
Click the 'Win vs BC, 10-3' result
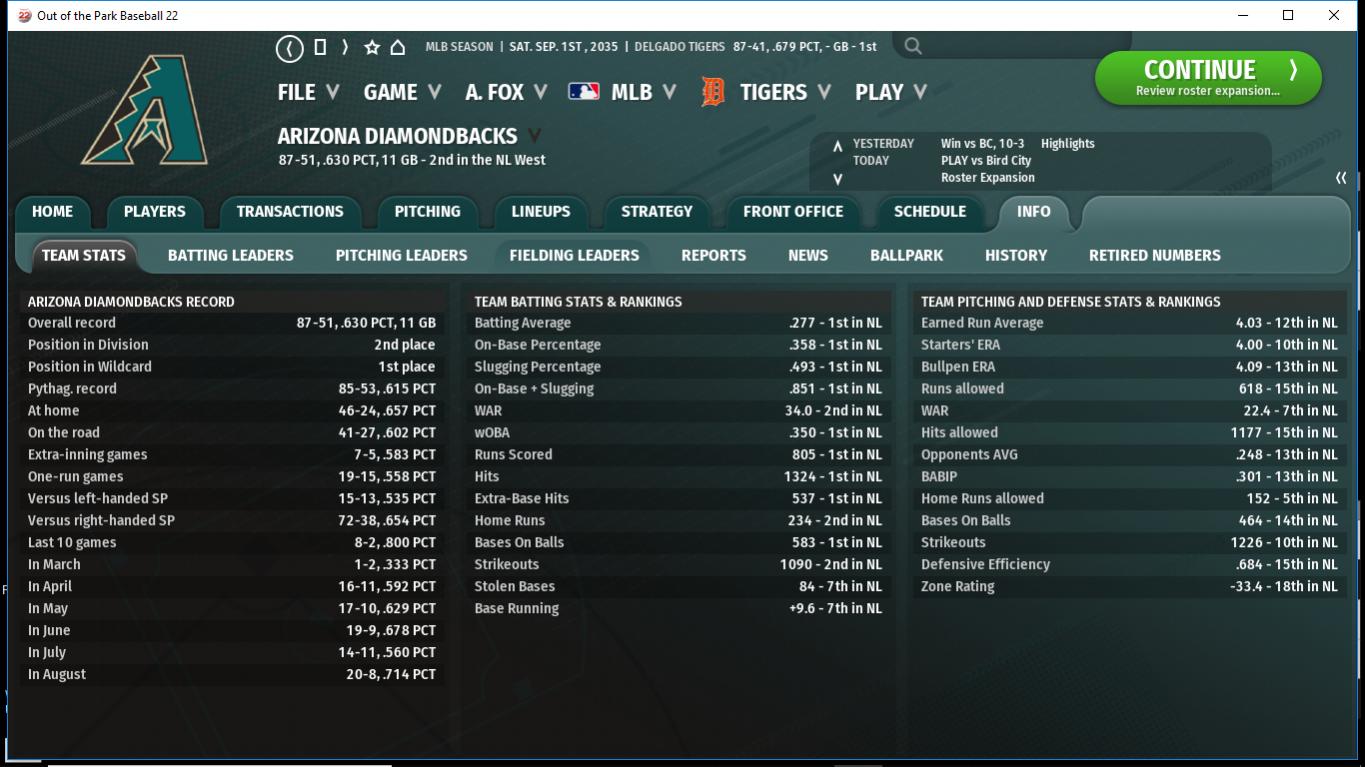pos(982,144)
